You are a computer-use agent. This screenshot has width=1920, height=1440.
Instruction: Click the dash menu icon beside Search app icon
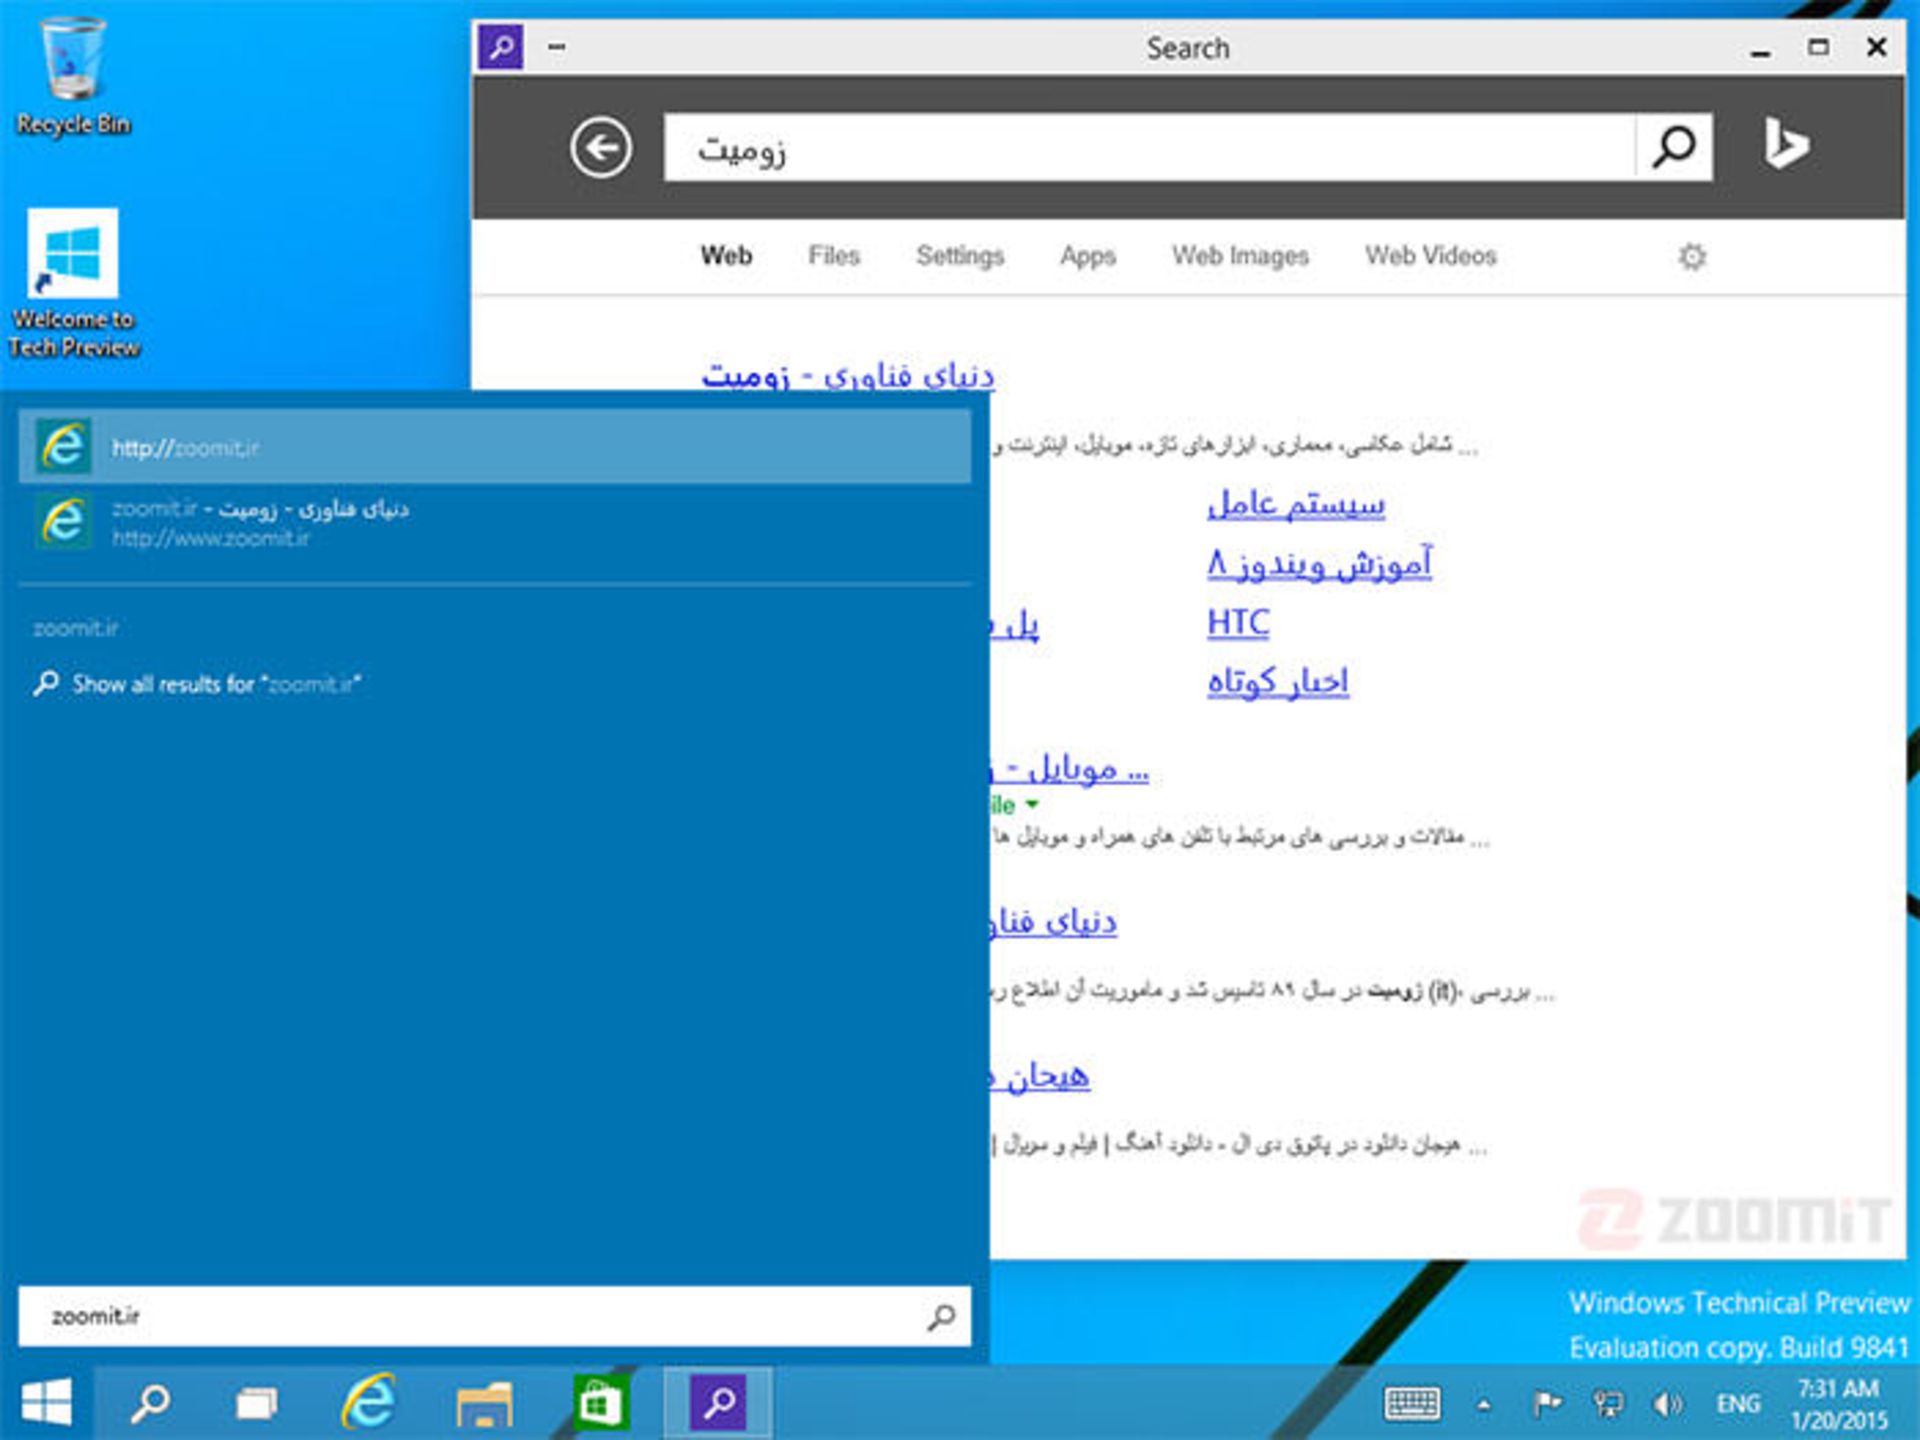tap(557, 47)
